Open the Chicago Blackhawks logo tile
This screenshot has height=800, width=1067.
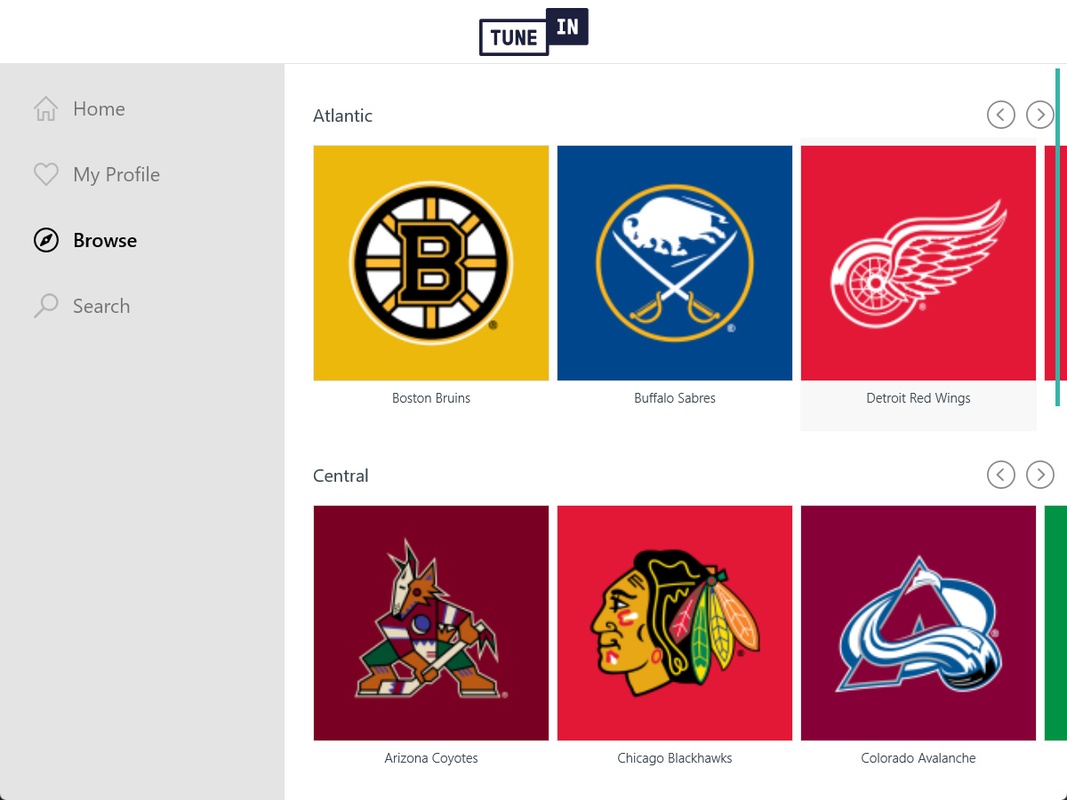tap(674, 622)
